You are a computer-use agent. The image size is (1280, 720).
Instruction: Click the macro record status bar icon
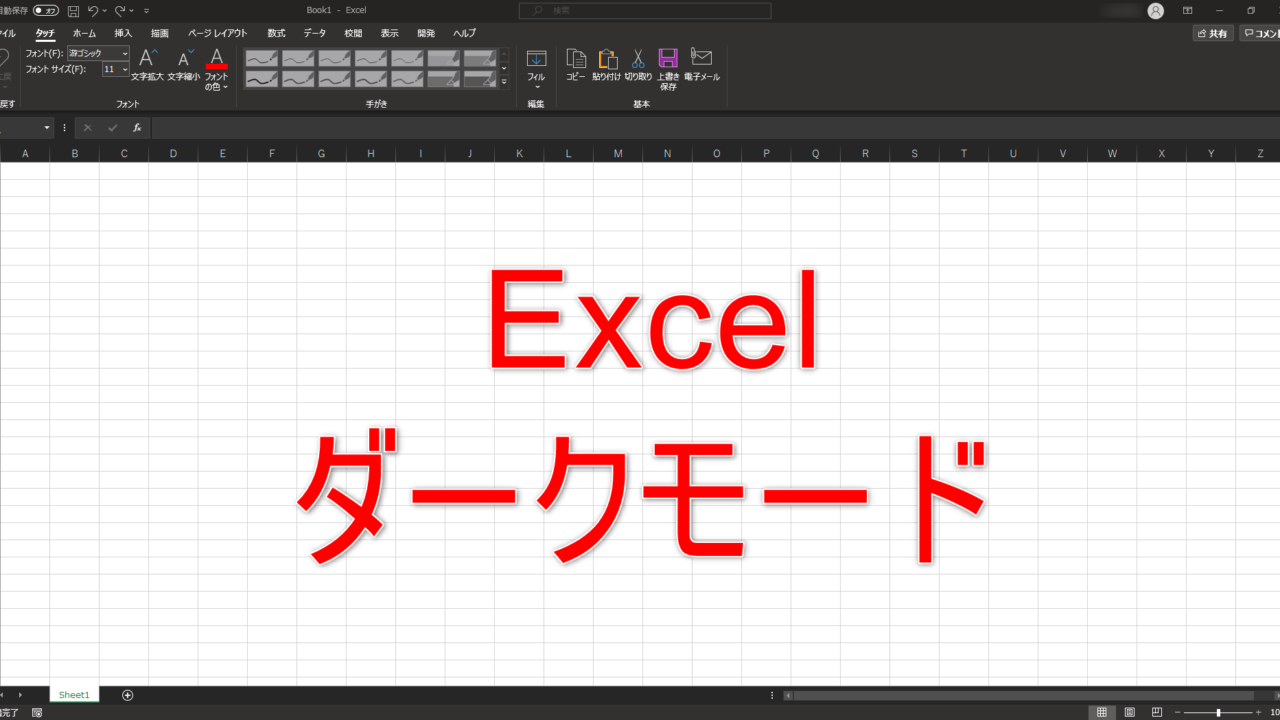pyautogui.click(x=37, y=712)
